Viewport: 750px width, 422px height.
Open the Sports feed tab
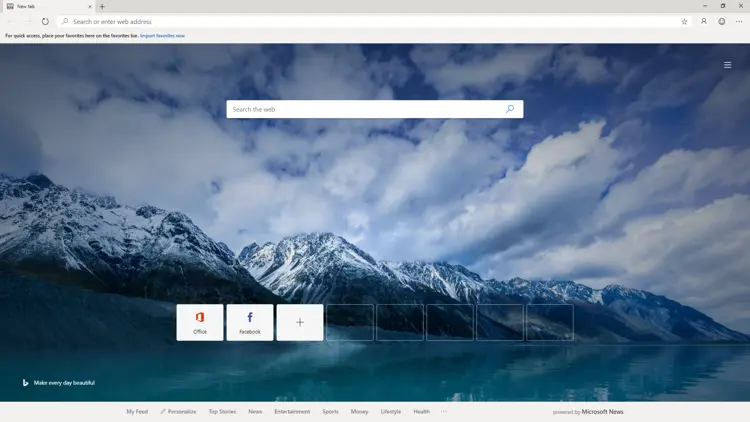[x=331, y=411]
